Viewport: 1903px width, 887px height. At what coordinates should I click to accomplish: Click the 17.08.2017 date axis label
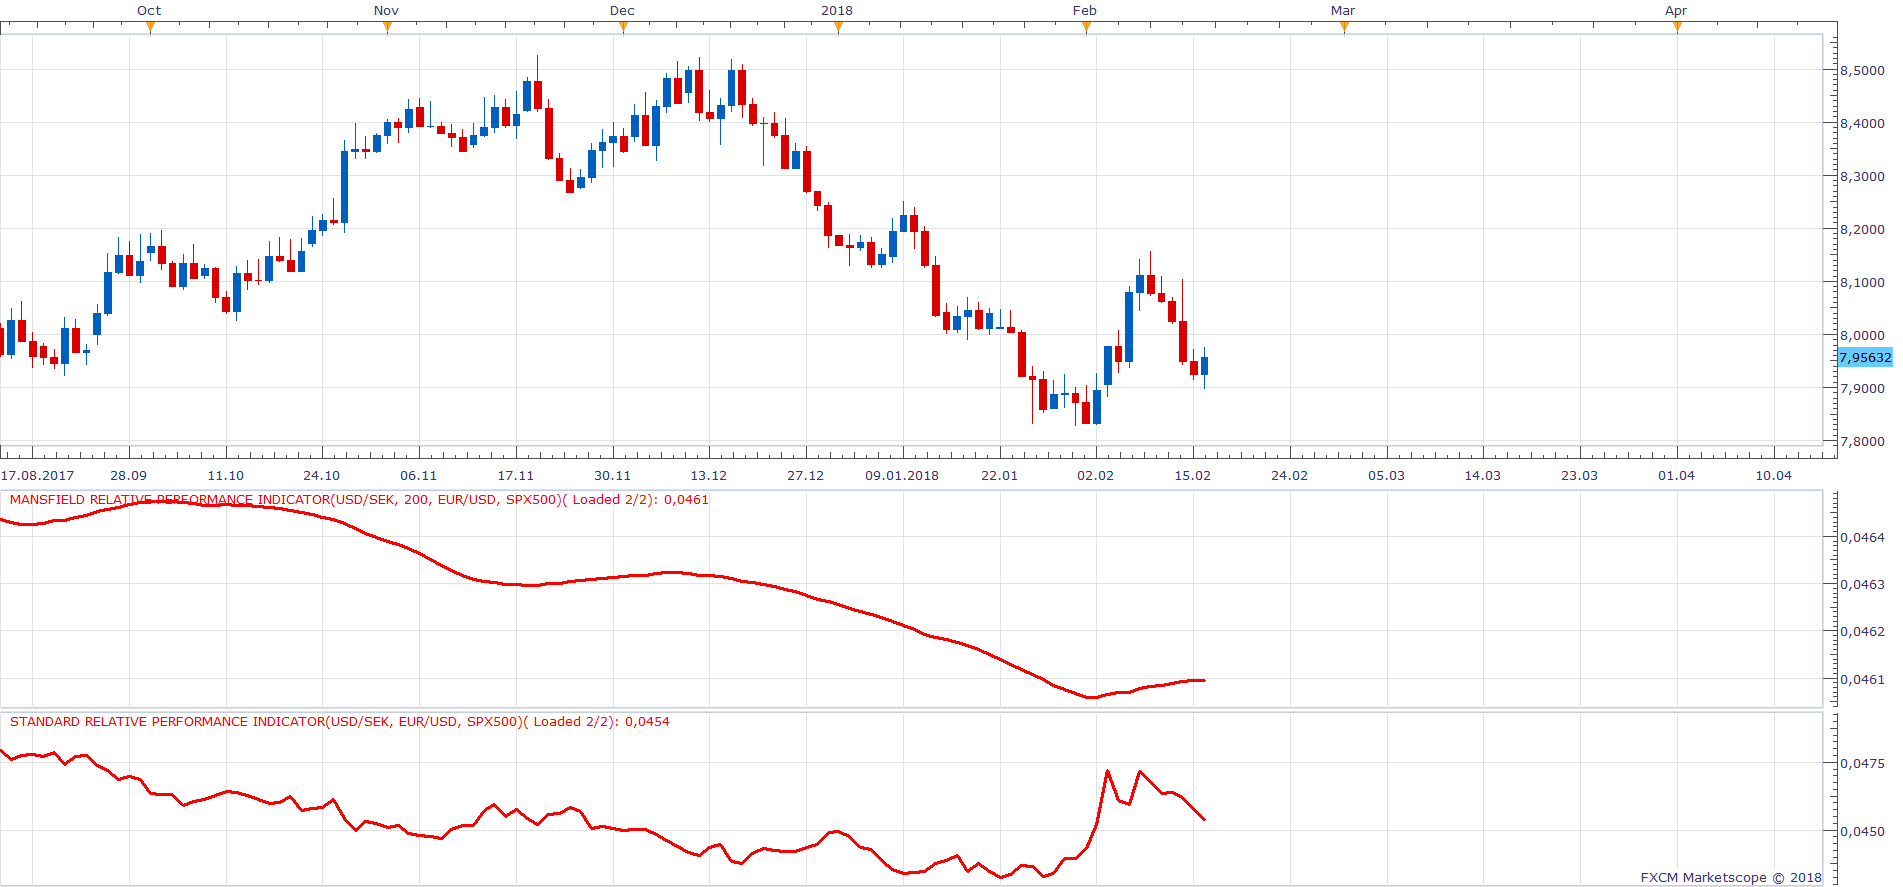pyautogui.click(x=38, y=475)
